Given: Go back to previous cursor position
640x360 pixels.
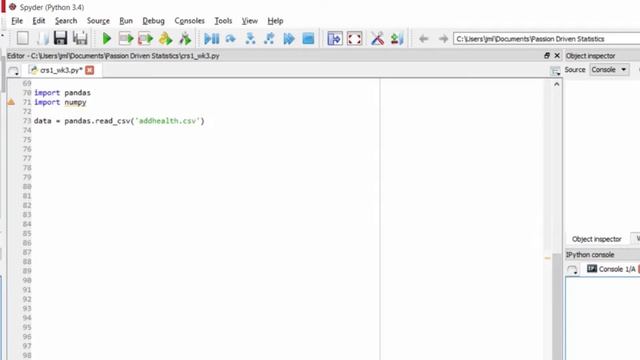Looking at the screenshot, I should (423, 39).
